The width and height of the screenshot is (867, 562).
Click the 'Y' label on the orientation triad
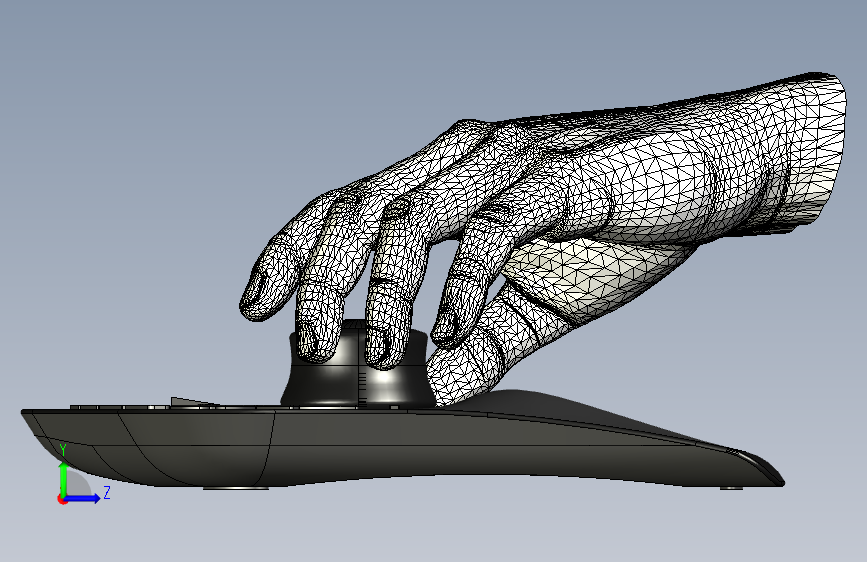[63, 450]
